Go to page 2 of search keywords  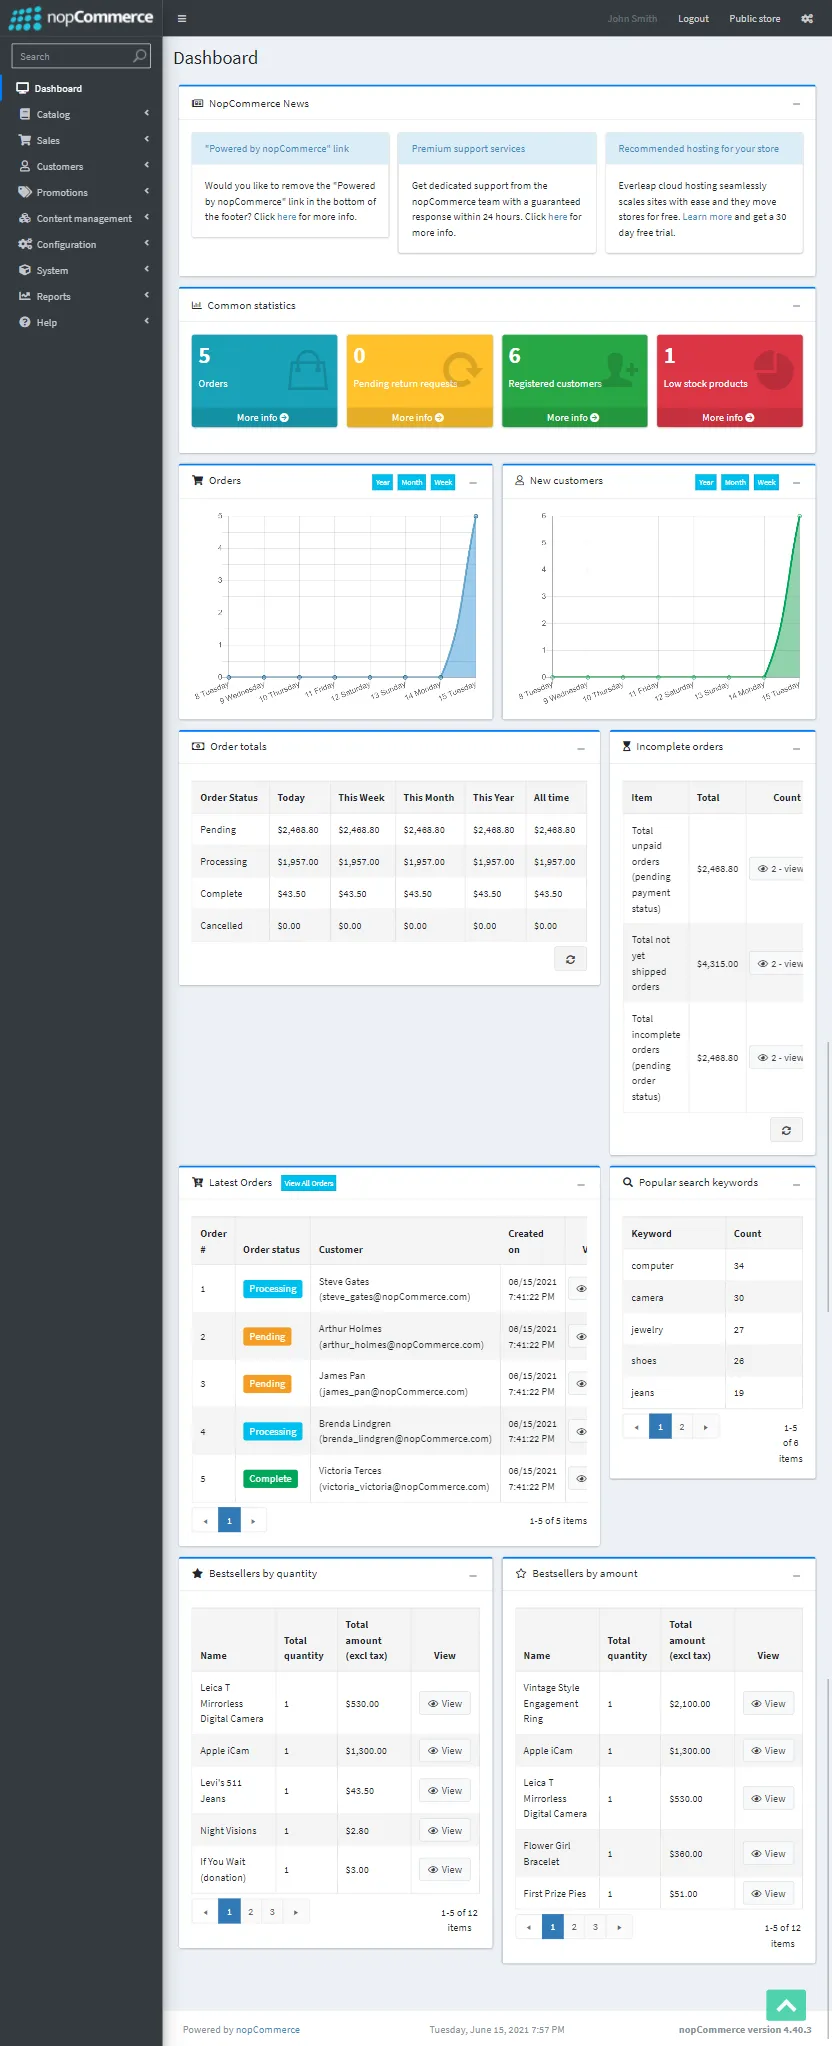tap(682, 1427)
